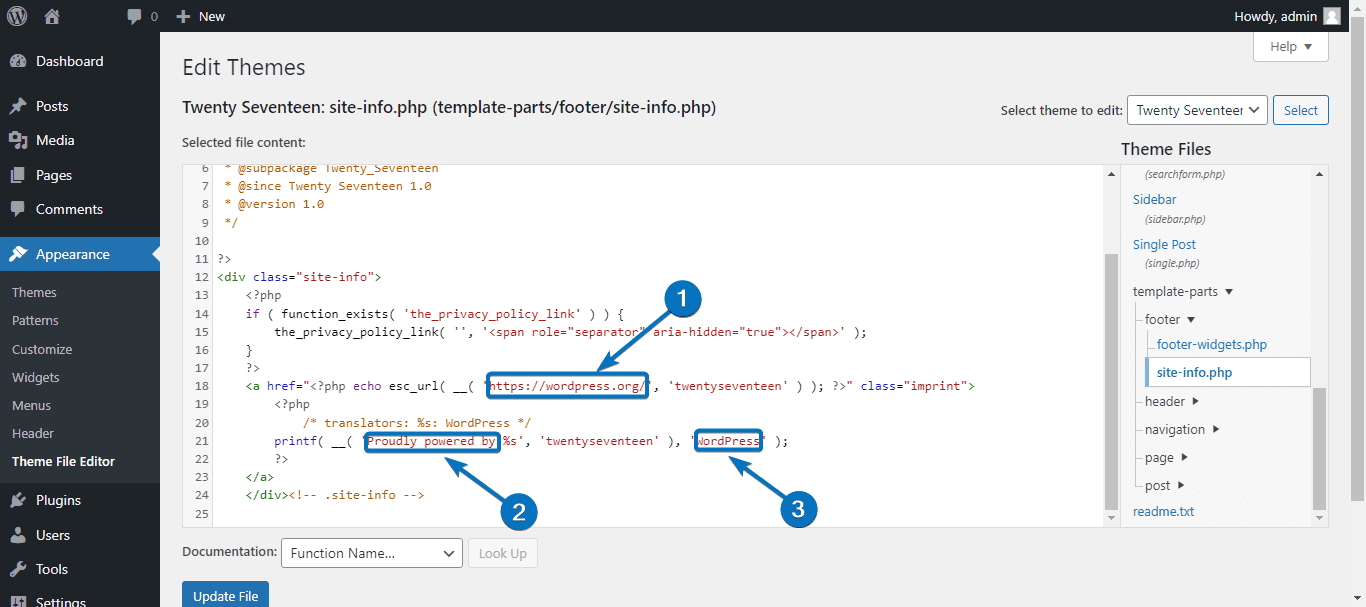Select Theme File Editor submenu item

[x=63, y=461]
